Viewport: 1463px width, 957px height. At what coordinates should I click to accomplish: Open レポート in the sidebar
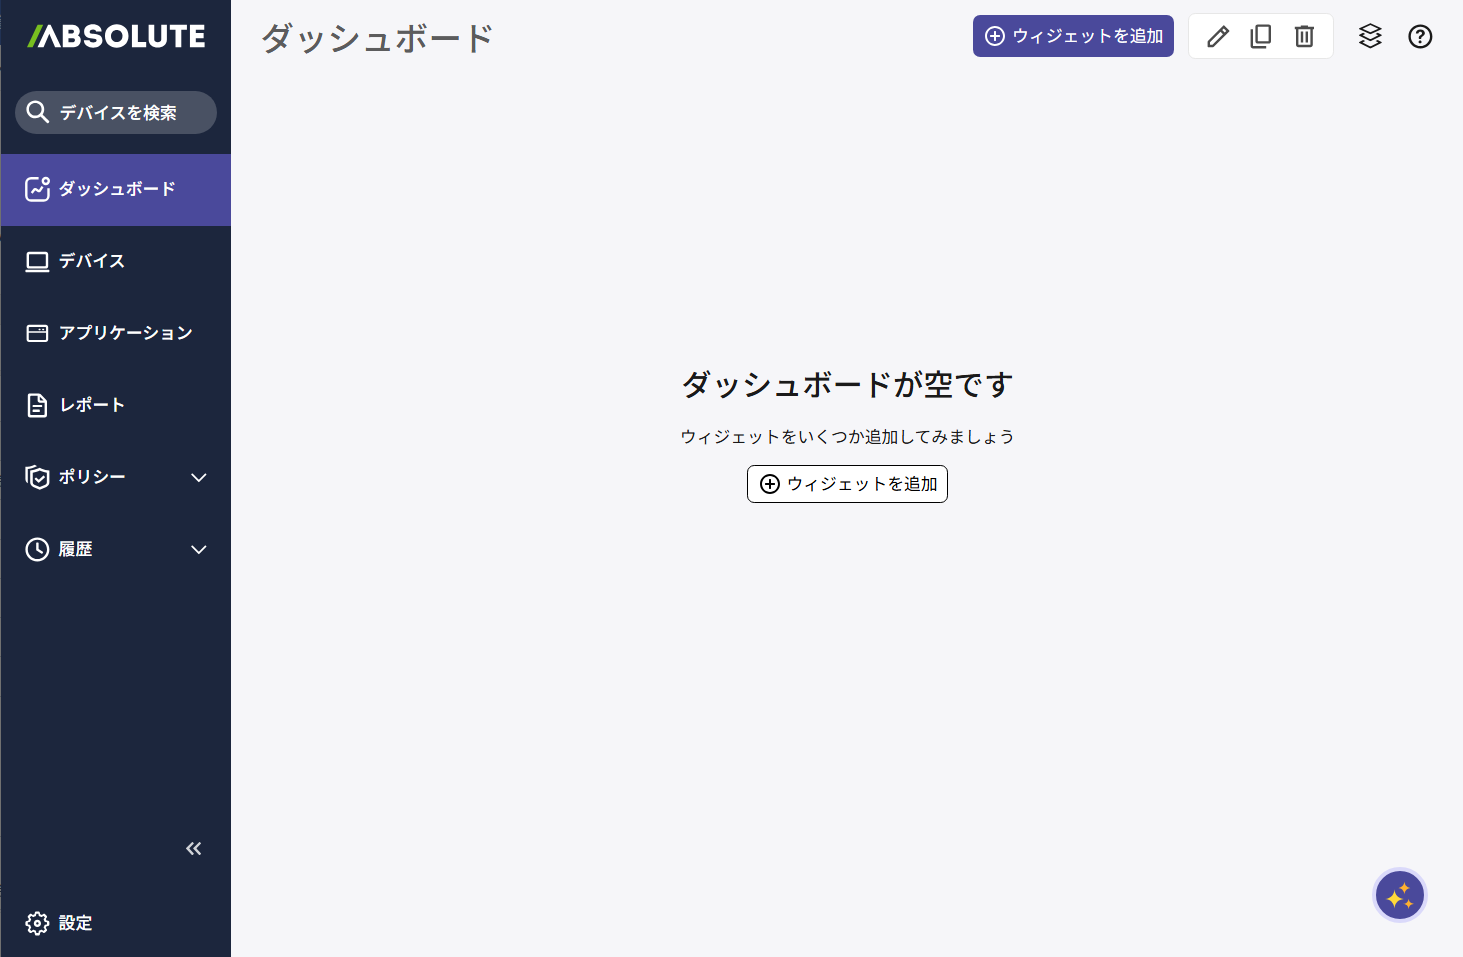92,405
